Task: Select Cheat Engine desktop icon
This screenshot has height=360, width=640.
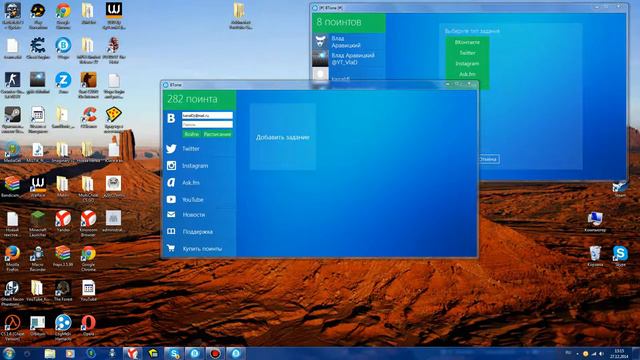Action: pyautogui.click(x=38, y=49)
